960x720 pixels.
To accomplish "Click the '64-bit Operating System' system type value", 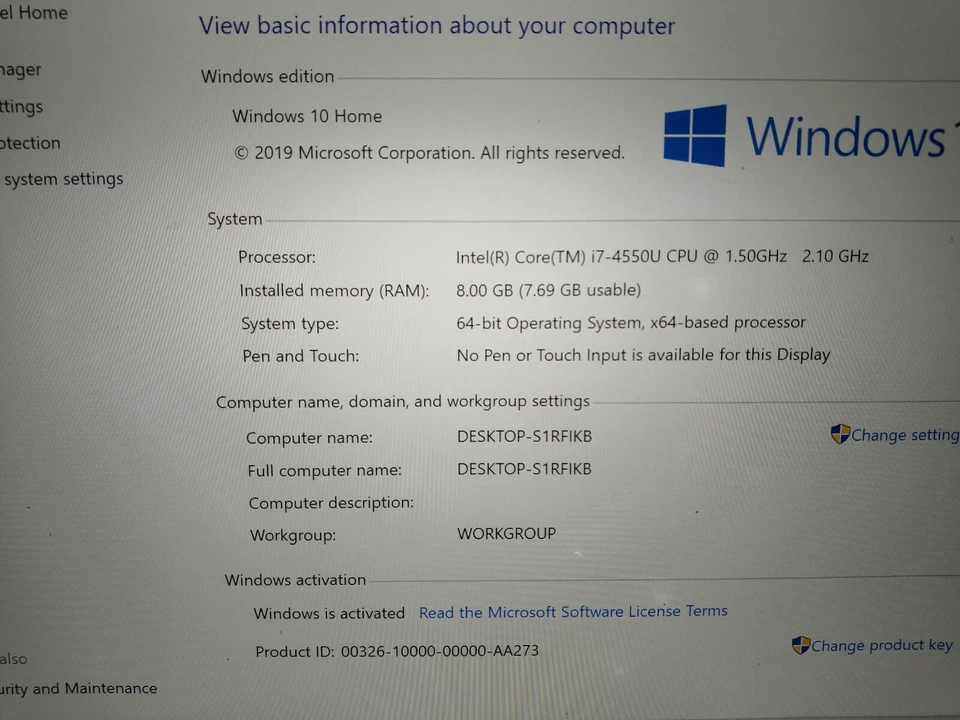I will point(631,323).
